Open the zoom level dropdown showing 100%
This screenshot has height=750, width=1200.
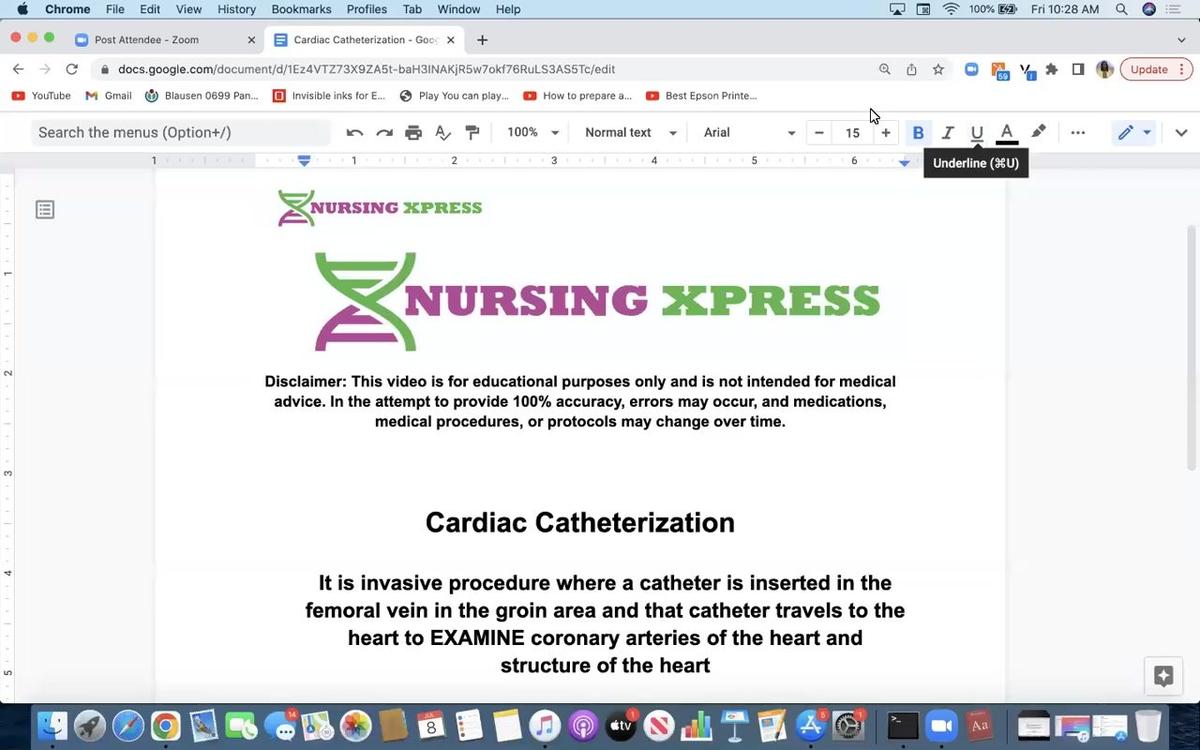(x=533, y=132)
